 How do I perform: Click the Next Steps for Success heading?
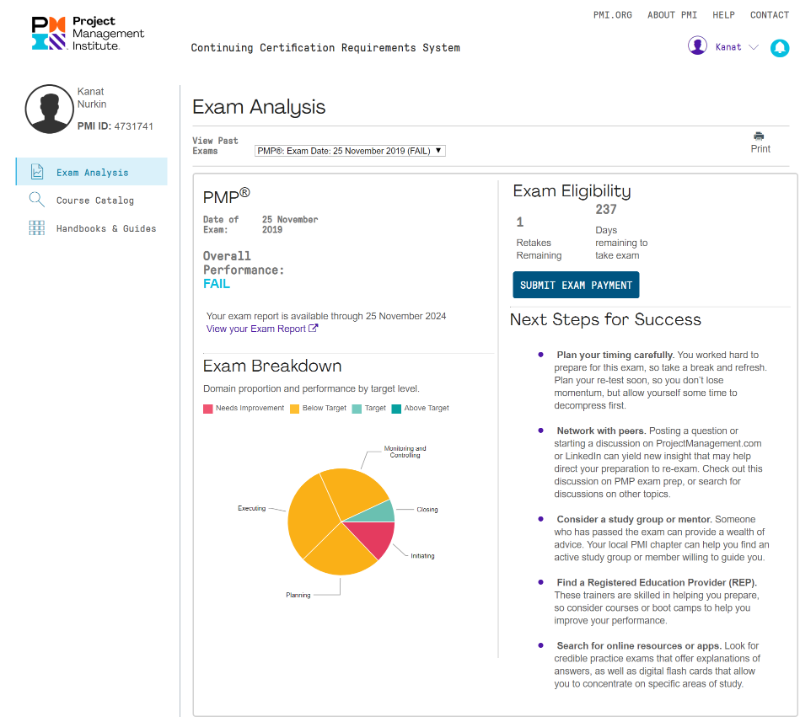pyautogui.click(x=606, y=319)
